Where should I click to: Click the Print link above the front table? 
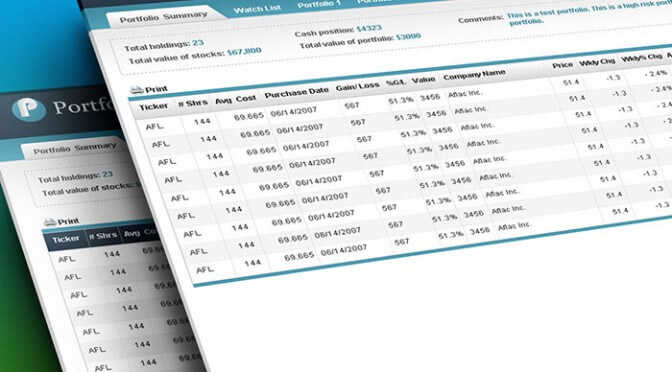point(156,89)
